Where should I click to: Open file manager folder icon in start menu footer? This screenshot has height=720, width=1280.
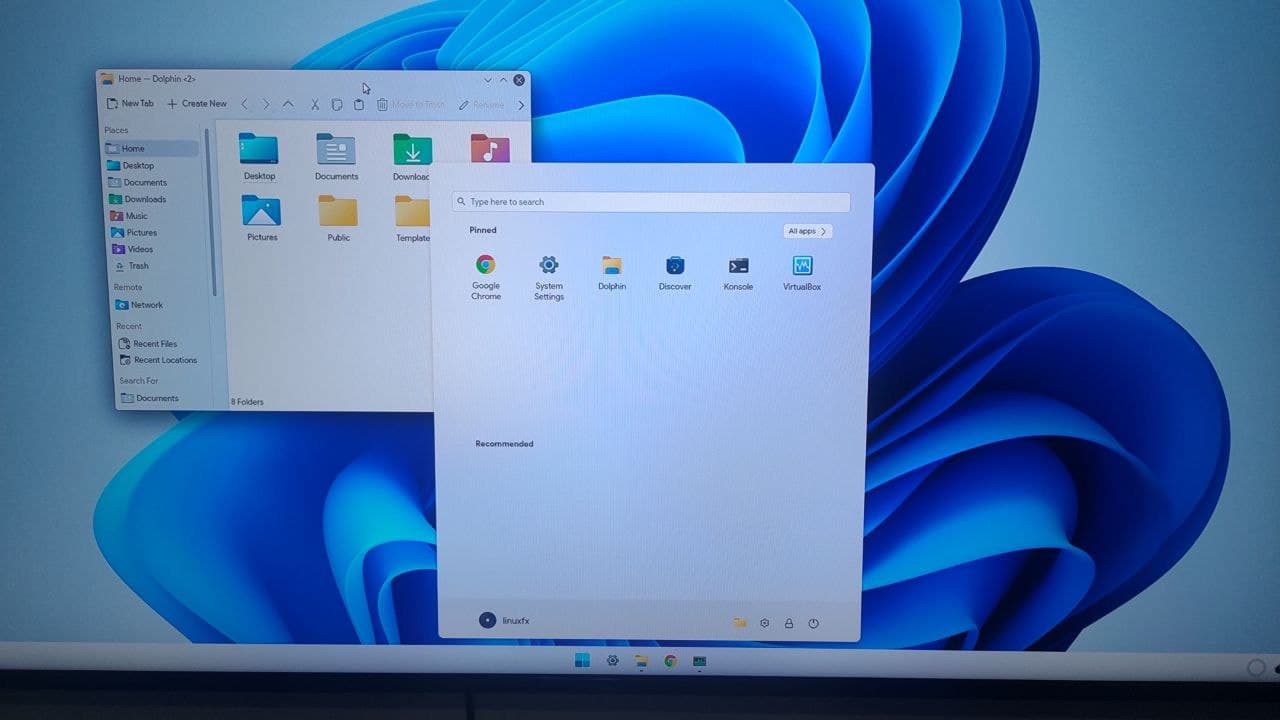point(740,623)
